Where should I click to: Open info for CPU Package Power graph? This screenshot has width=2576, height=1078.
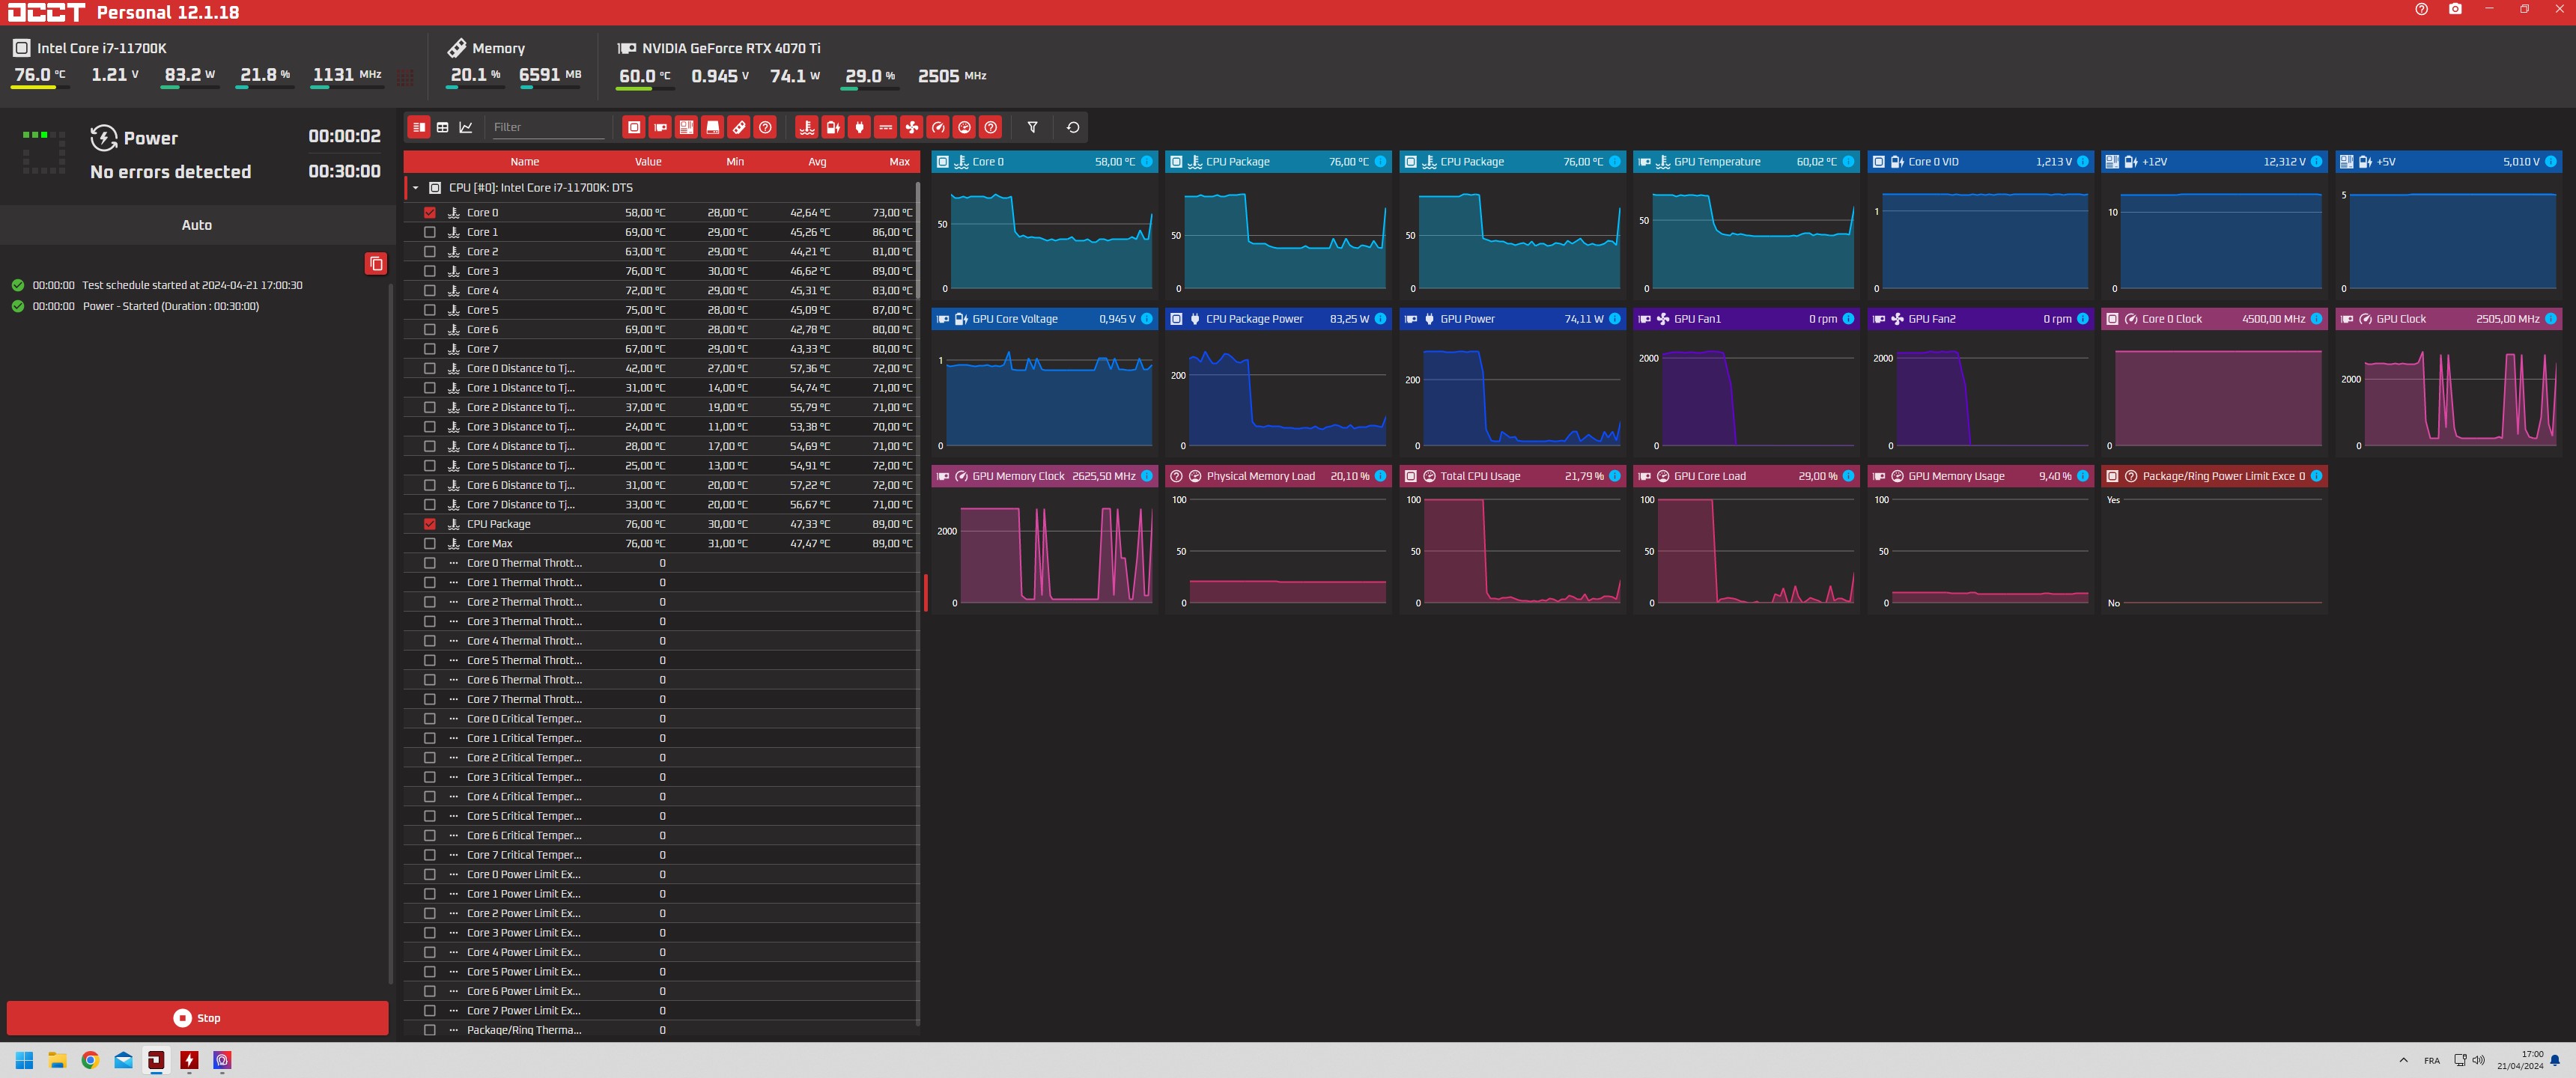pyautogui.click(x=1381, y=319)
